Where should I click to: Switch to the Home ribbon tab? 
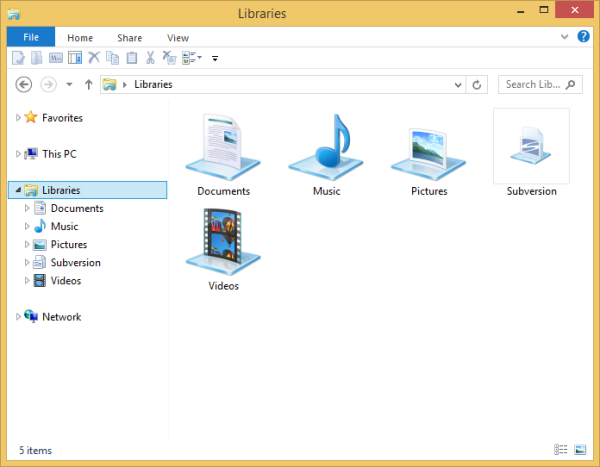click(80, 38)
